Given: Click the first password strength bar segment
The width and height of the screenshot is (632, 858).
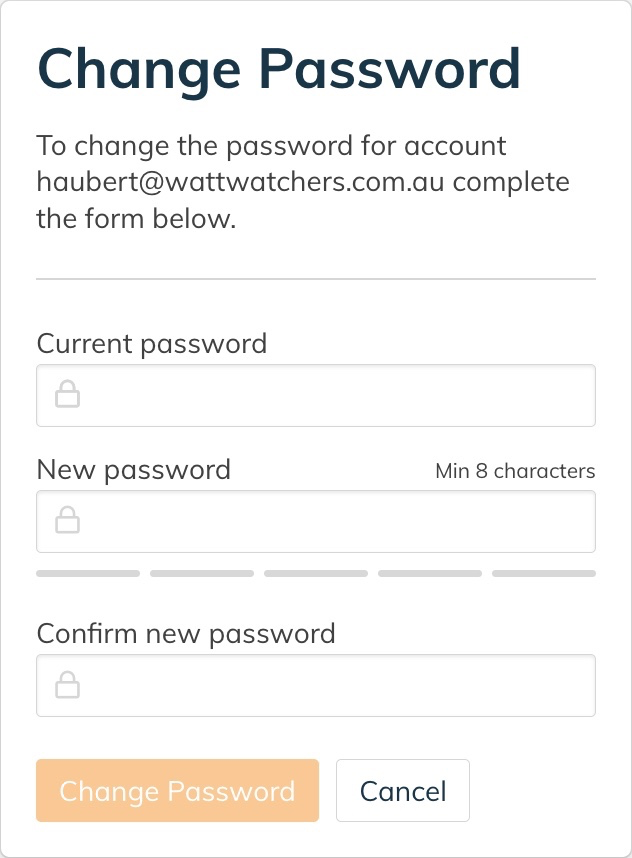Looking at the screenshot, I should [88, 573].
